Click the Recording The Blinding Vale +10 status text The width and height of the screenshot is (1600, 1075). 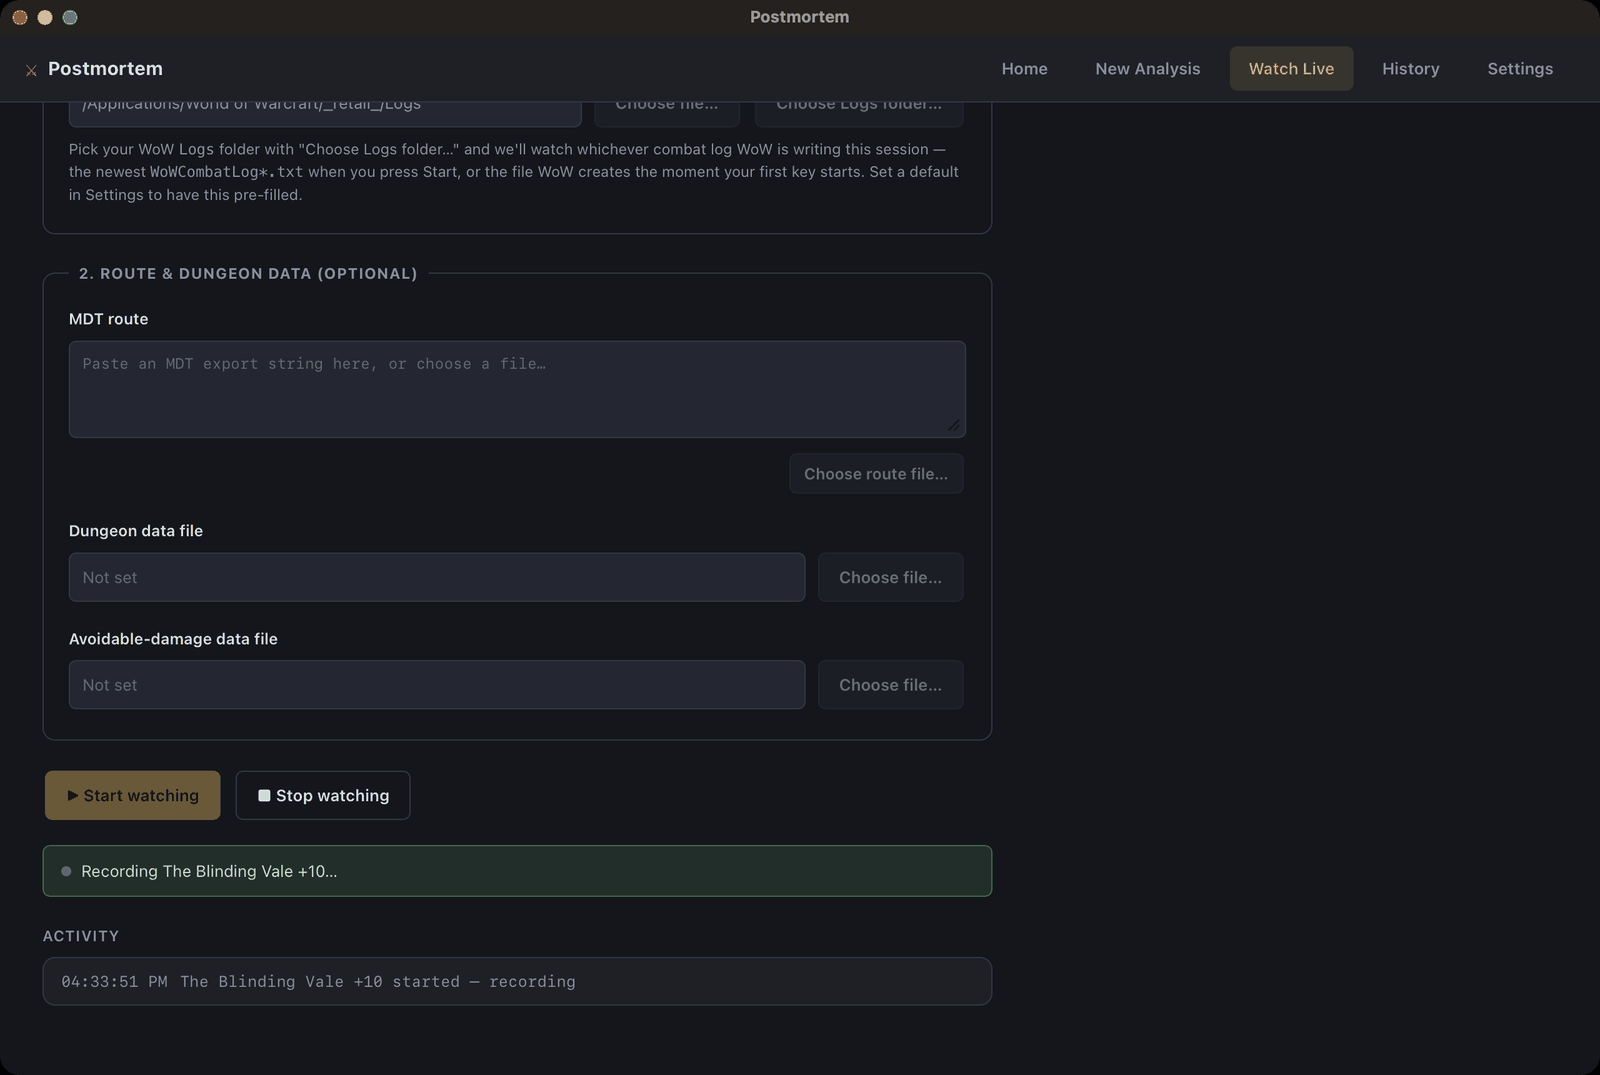tap(209, 872)
